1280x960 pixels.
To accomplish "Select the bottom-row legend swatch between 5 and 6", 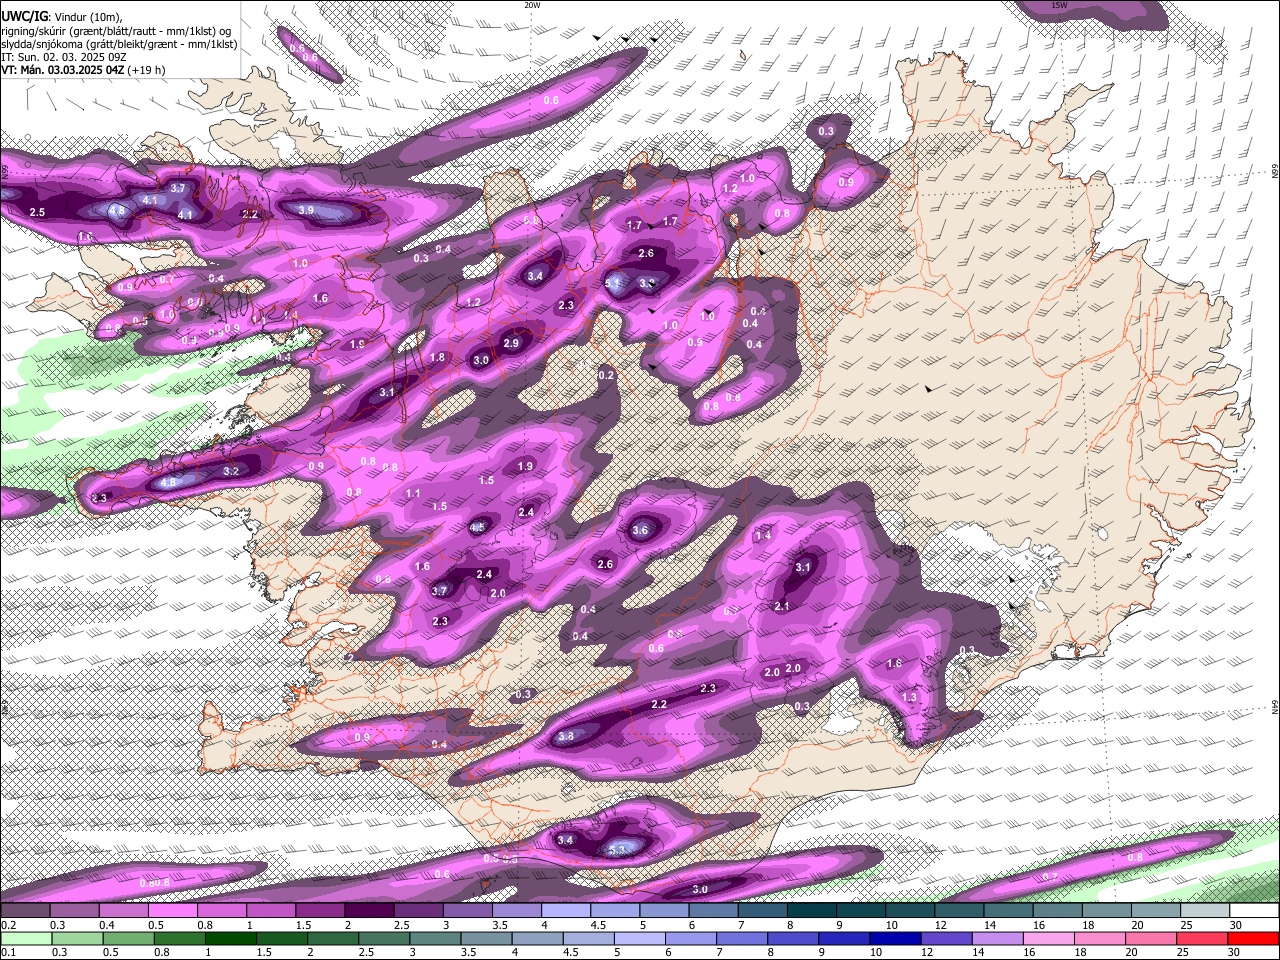I will [x=640, y=938].
